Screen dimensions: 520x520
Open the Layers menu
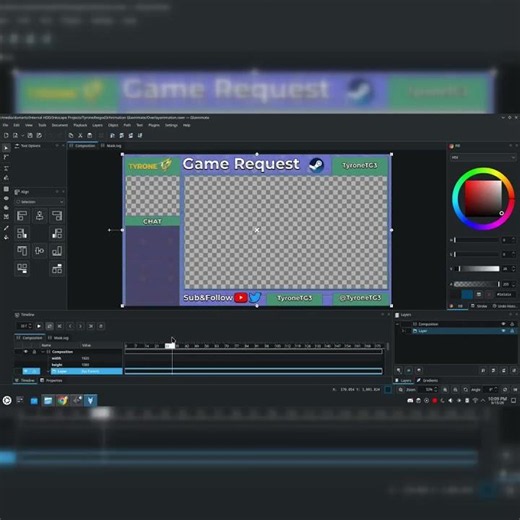point(97,125)
